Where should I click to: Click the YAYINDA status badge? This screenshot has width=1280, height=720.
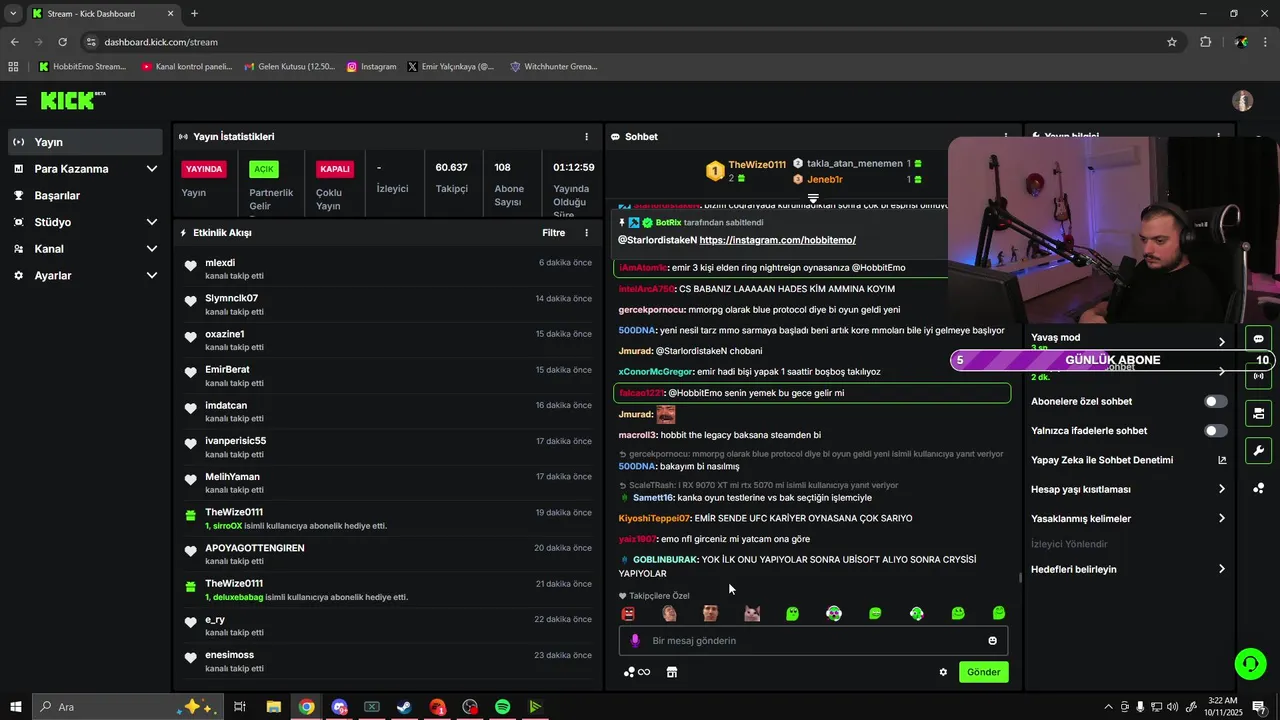click(204, 169)
